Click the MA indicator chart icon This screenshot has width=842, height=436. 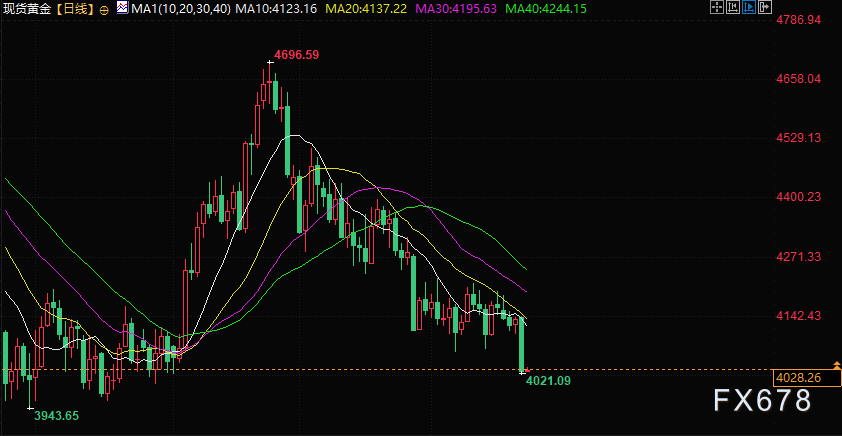[122, 8]
